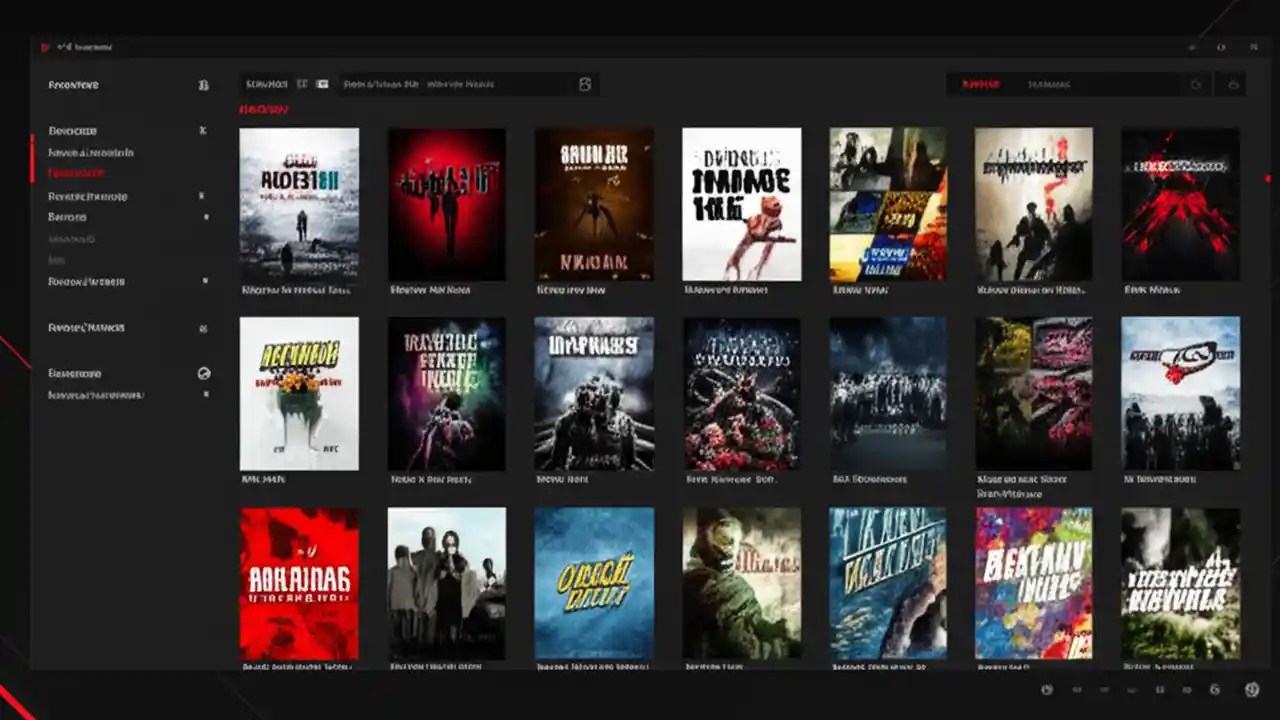
Task: Open the red heading tab above the movie grid
Action: click(265, 109)
